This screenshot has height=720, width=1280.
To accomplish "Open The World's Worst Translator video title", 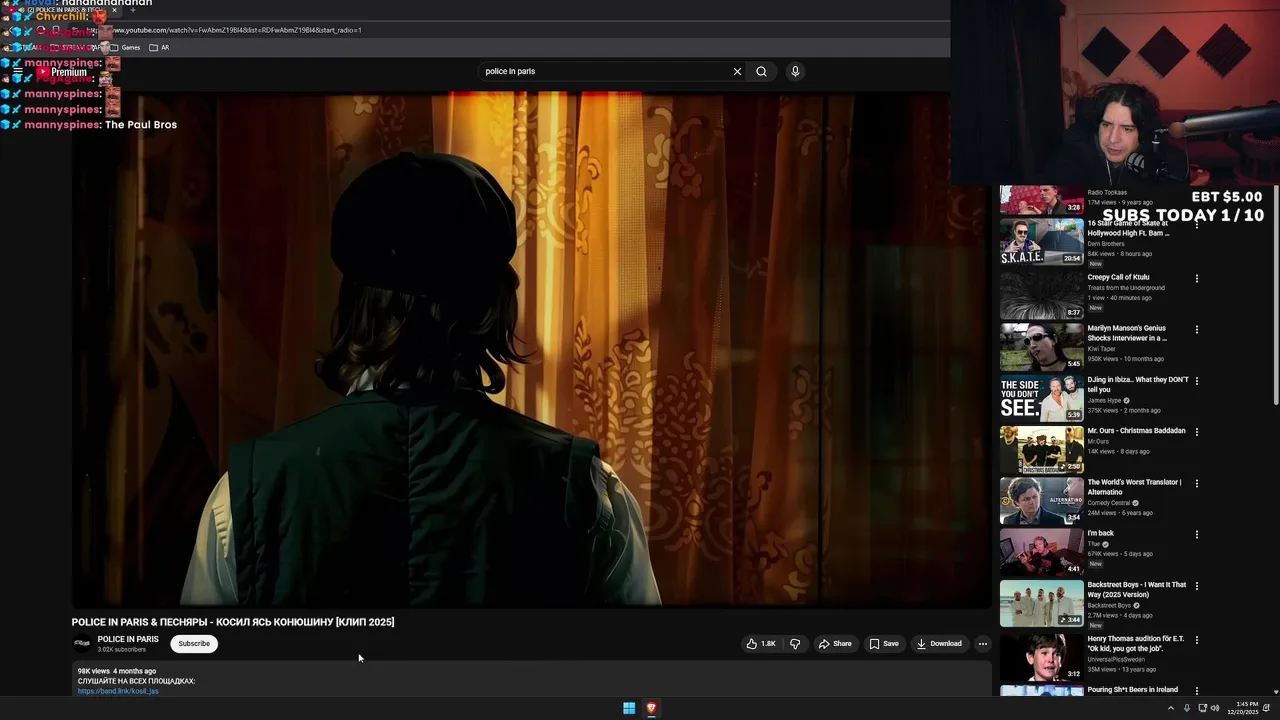I will 1134,487.
